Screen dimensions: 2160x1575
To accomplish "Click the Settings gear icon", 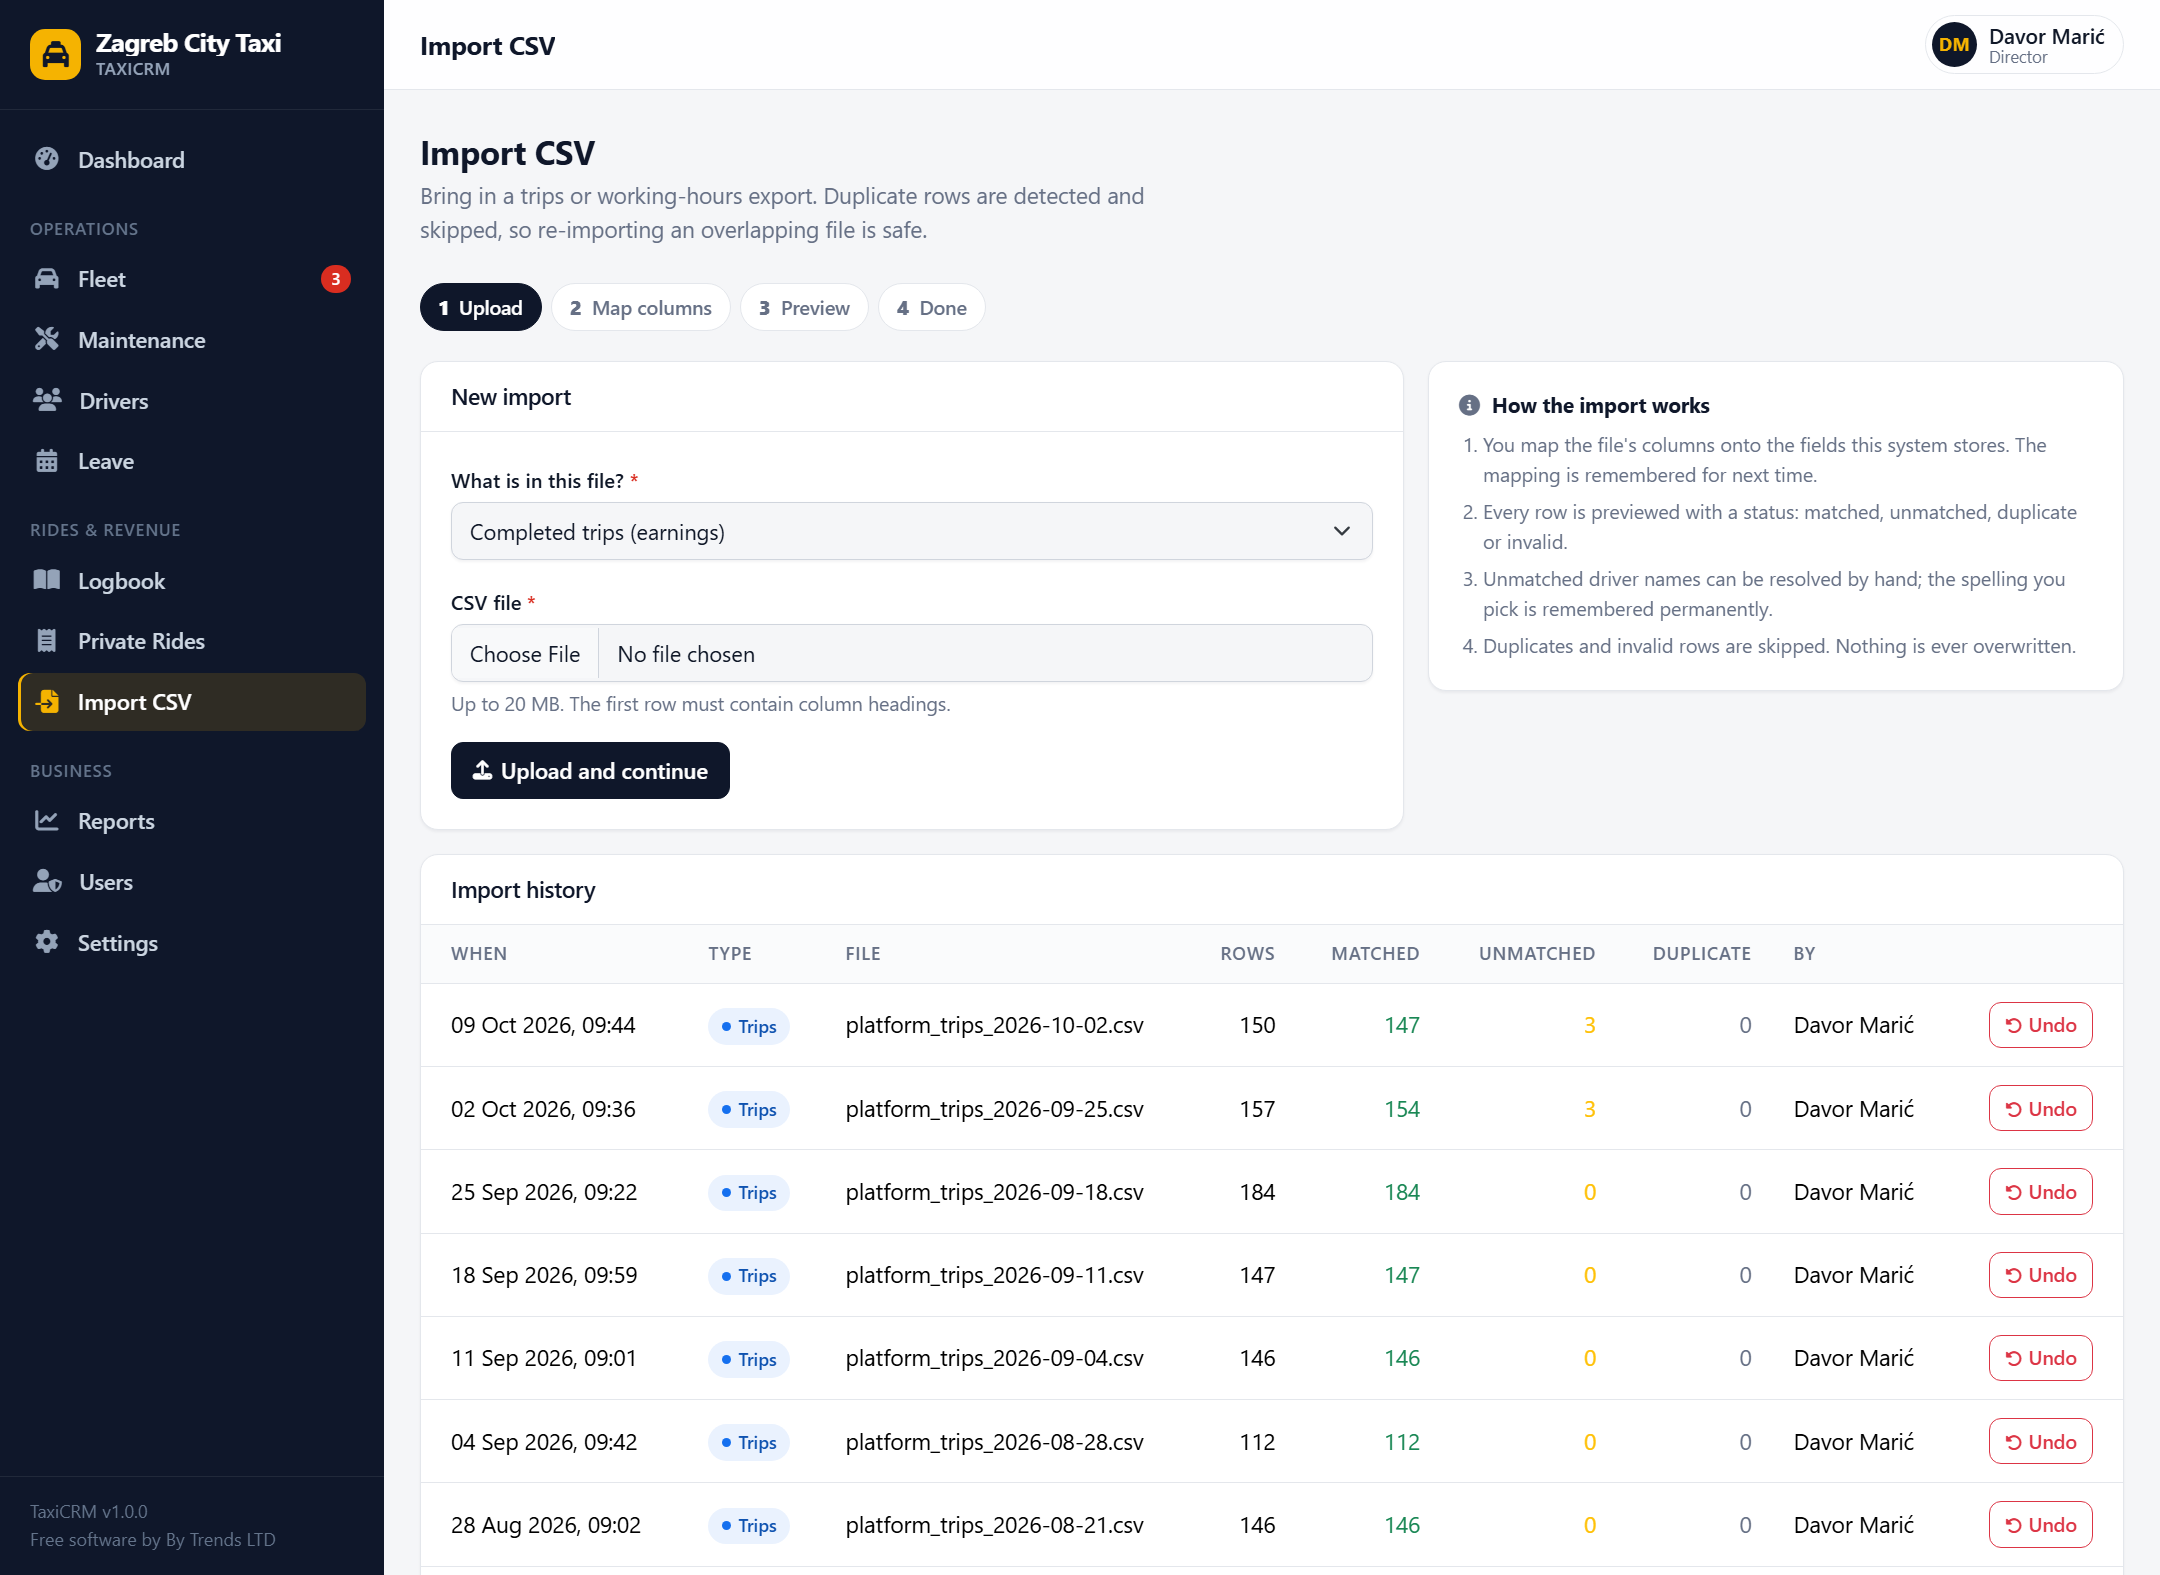I will (x=47, y=942).
